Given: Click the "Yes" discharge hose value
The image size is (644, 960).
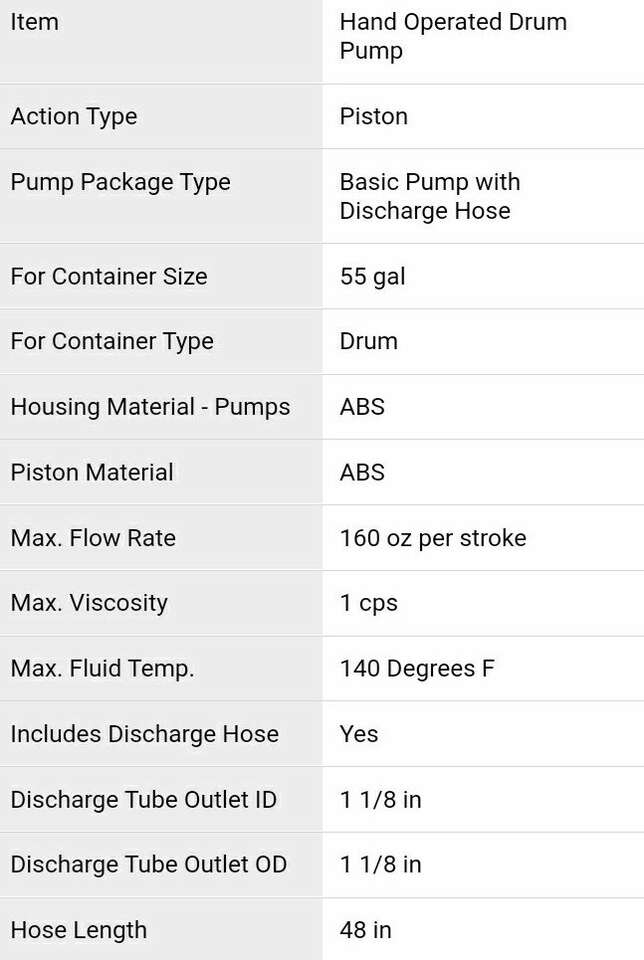Looking at the screenshot, I should pyautogui.click(x=359, y=733).
